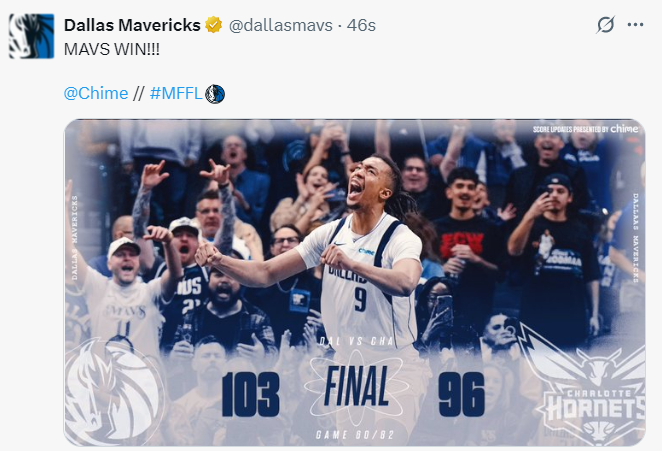Viewport: 662px width, 451px height.
Task: Open the final score image attachment
Action: pyautogui.click(x=355, y=283)
